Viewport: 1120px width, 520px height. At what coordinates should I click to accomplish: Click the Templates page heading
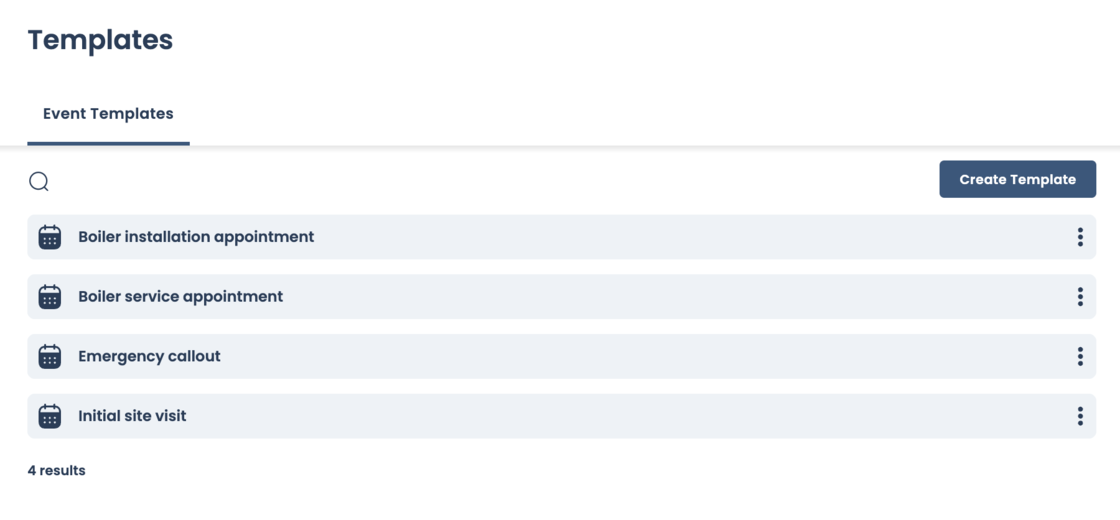click(100, 40)
